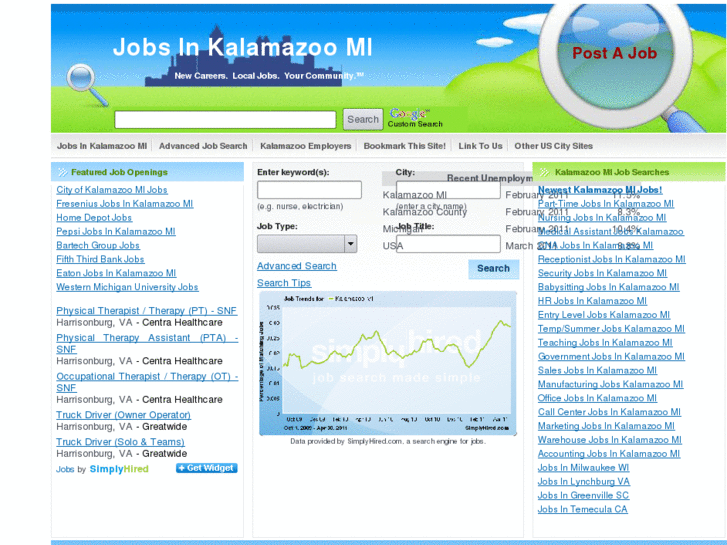The width and height of the screenshot is (727, 545).
Task: Click the Jobs In Kalamazoo MI site title
Action: coord(242,47)
